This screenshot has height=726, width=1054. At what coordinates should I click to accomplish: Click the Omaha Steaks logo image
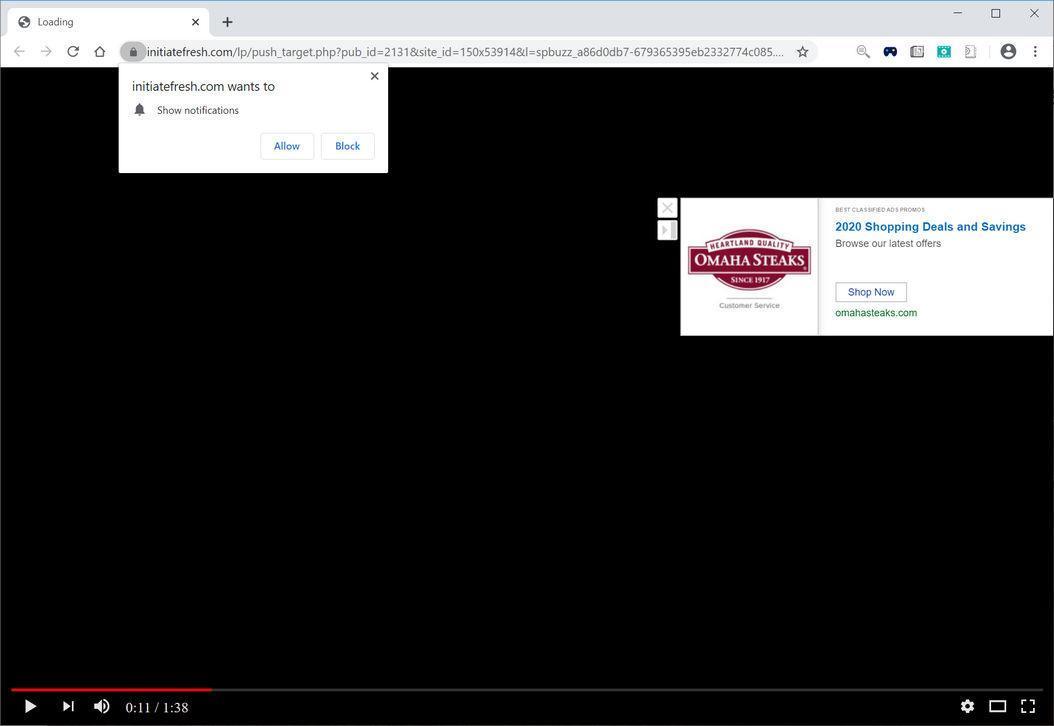(749, 260)
